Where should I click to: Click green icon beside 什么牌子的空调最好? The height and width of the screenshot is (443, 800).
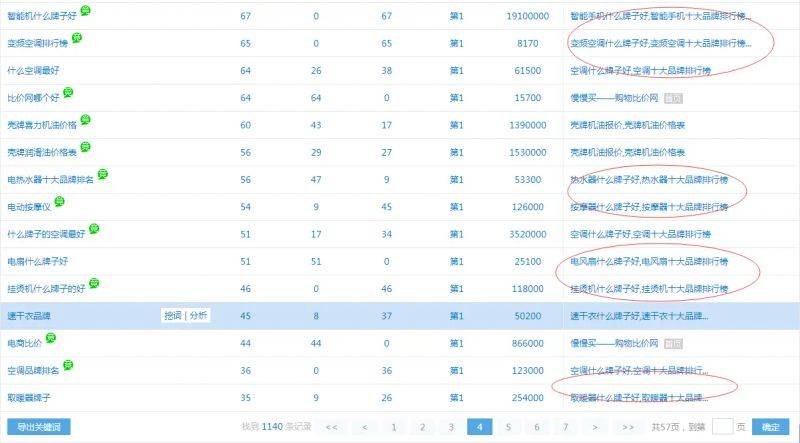(94, 229)
